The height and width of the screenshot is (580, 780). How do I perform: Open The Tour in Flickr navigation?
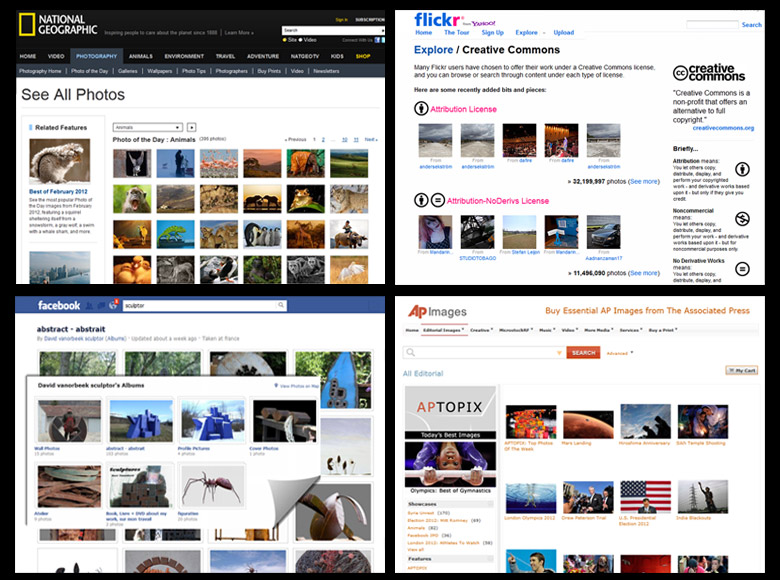point(456,33)
